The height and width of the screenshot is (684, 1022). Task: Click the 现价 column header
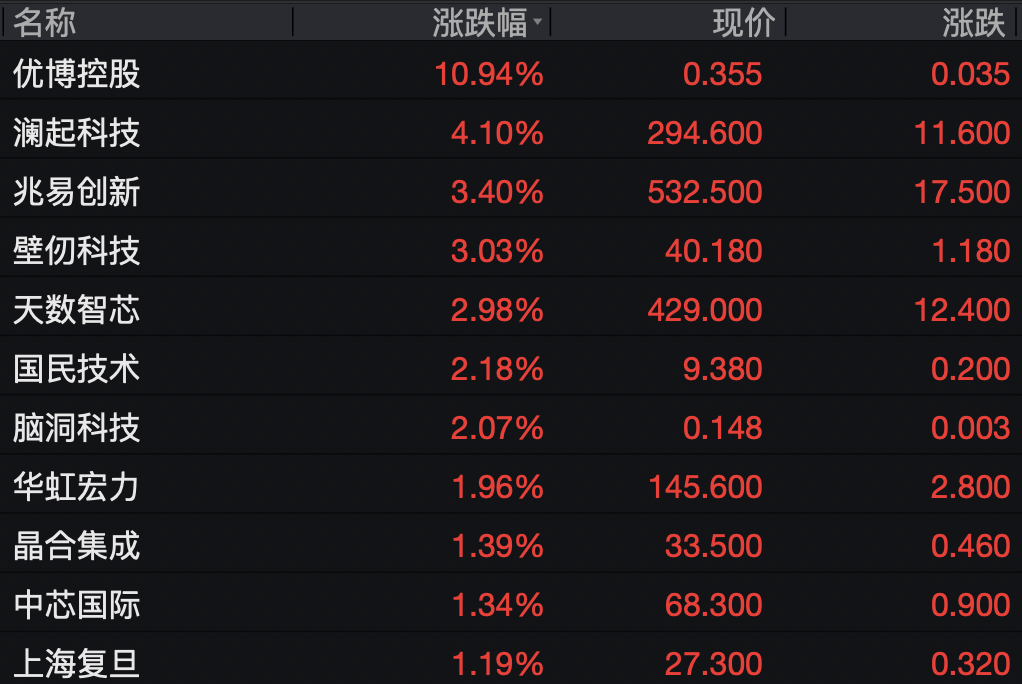coord(744,23)
